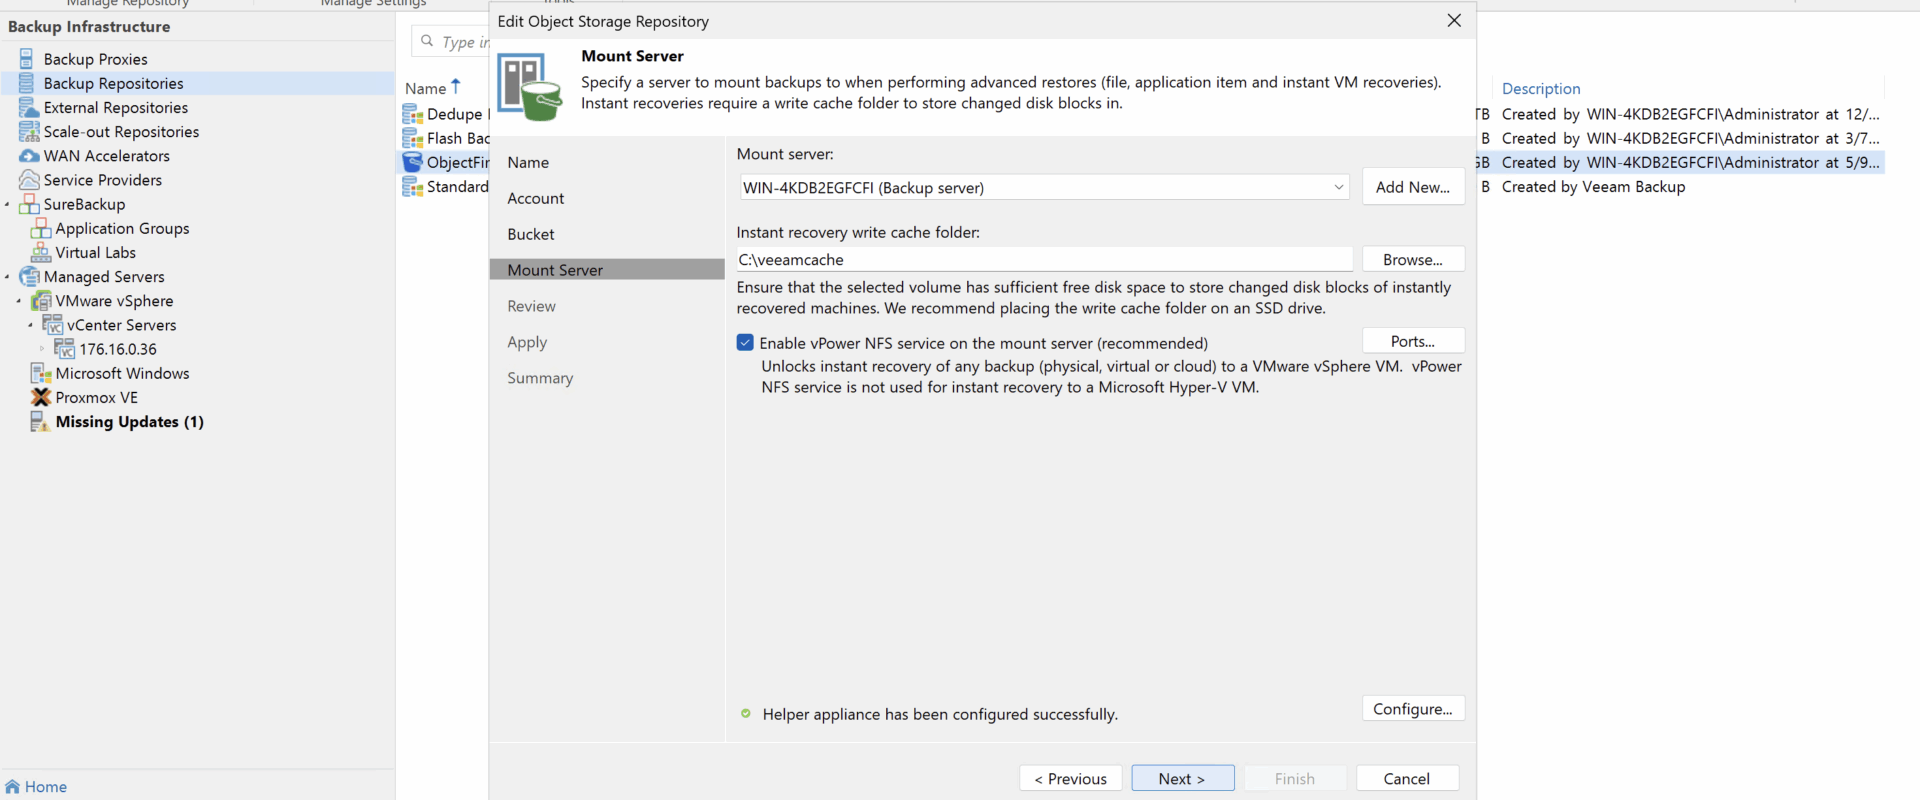
Task: Click the Flash Backup repository icon
Action: 412,138
